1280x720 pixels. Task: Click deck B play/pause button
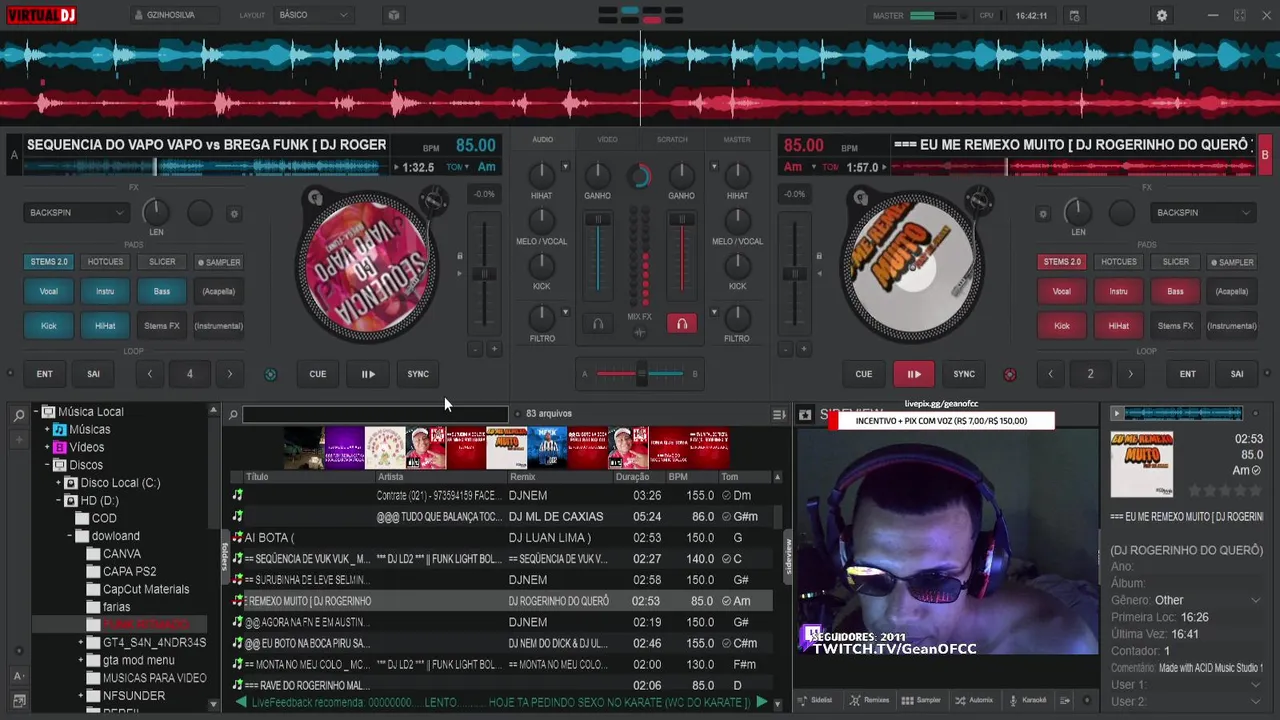(x=914, y=374)
